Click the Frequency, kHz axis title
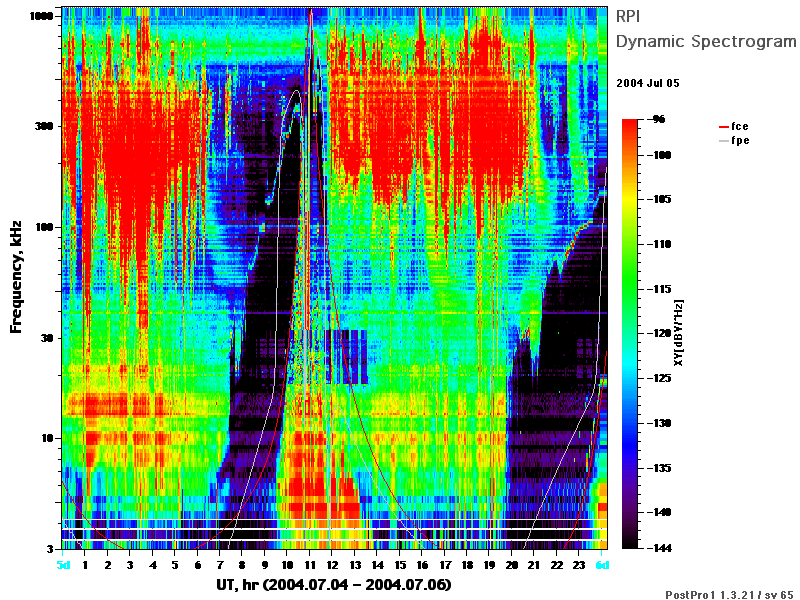Screen dimensions: 800x600 pyautogui.click(x=16, y=277)
